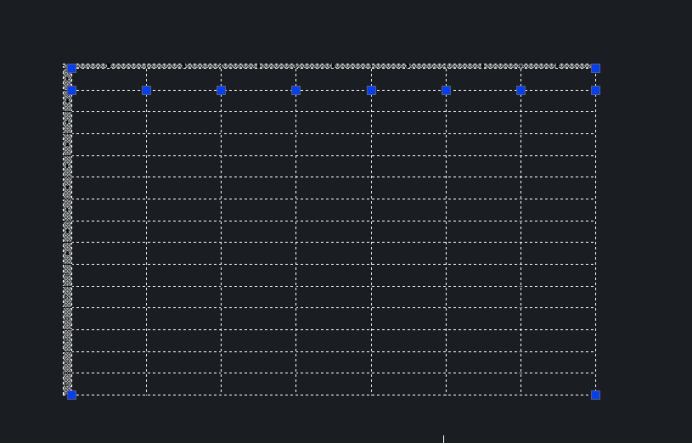Screen dimensions: 692x444
Task: Click the grip between first and second columns
Action: [x=146, y=90]
